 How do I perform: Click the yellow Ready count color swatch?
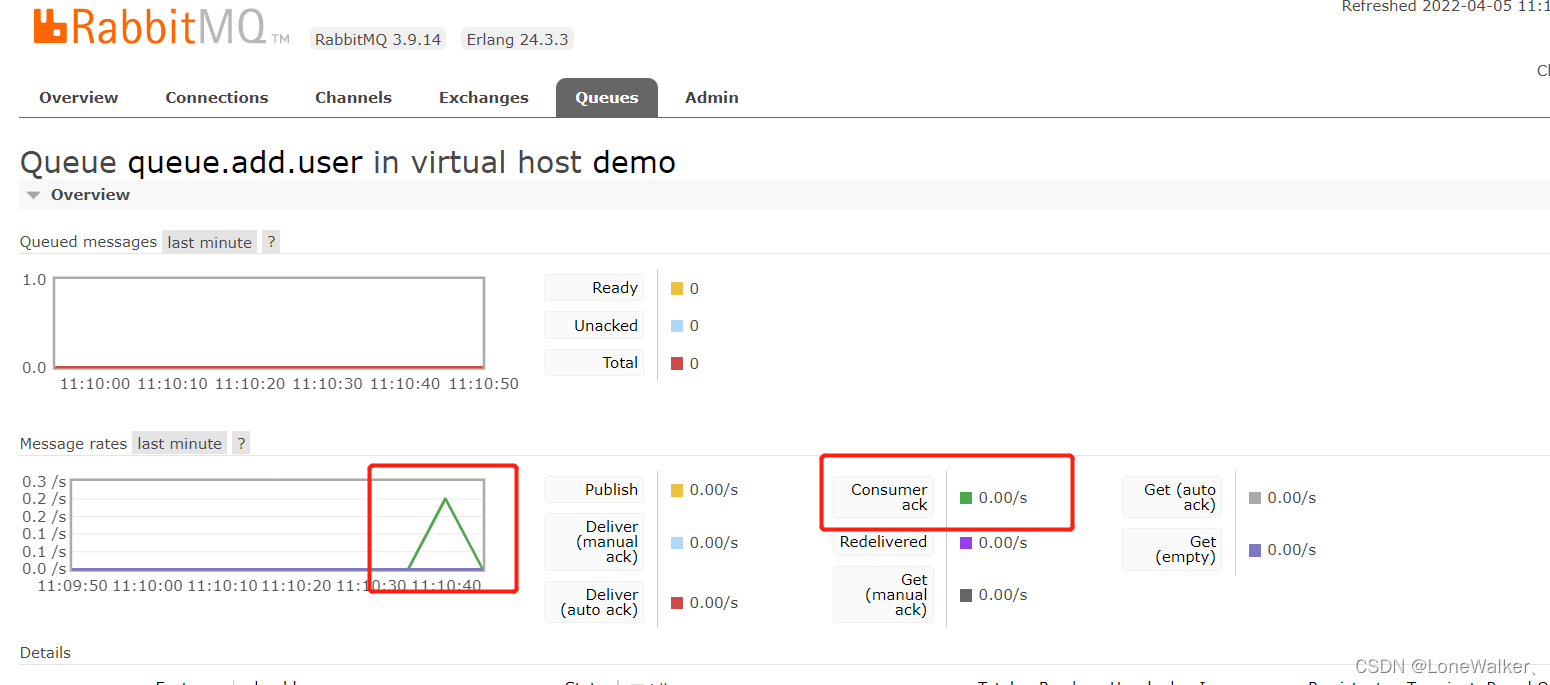(x=677, y=288)
